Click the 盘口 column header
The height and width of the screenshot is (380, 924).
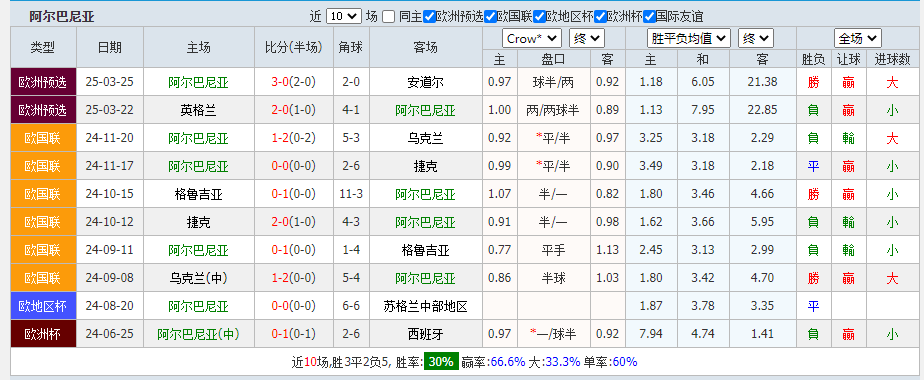tap(553, 60)
